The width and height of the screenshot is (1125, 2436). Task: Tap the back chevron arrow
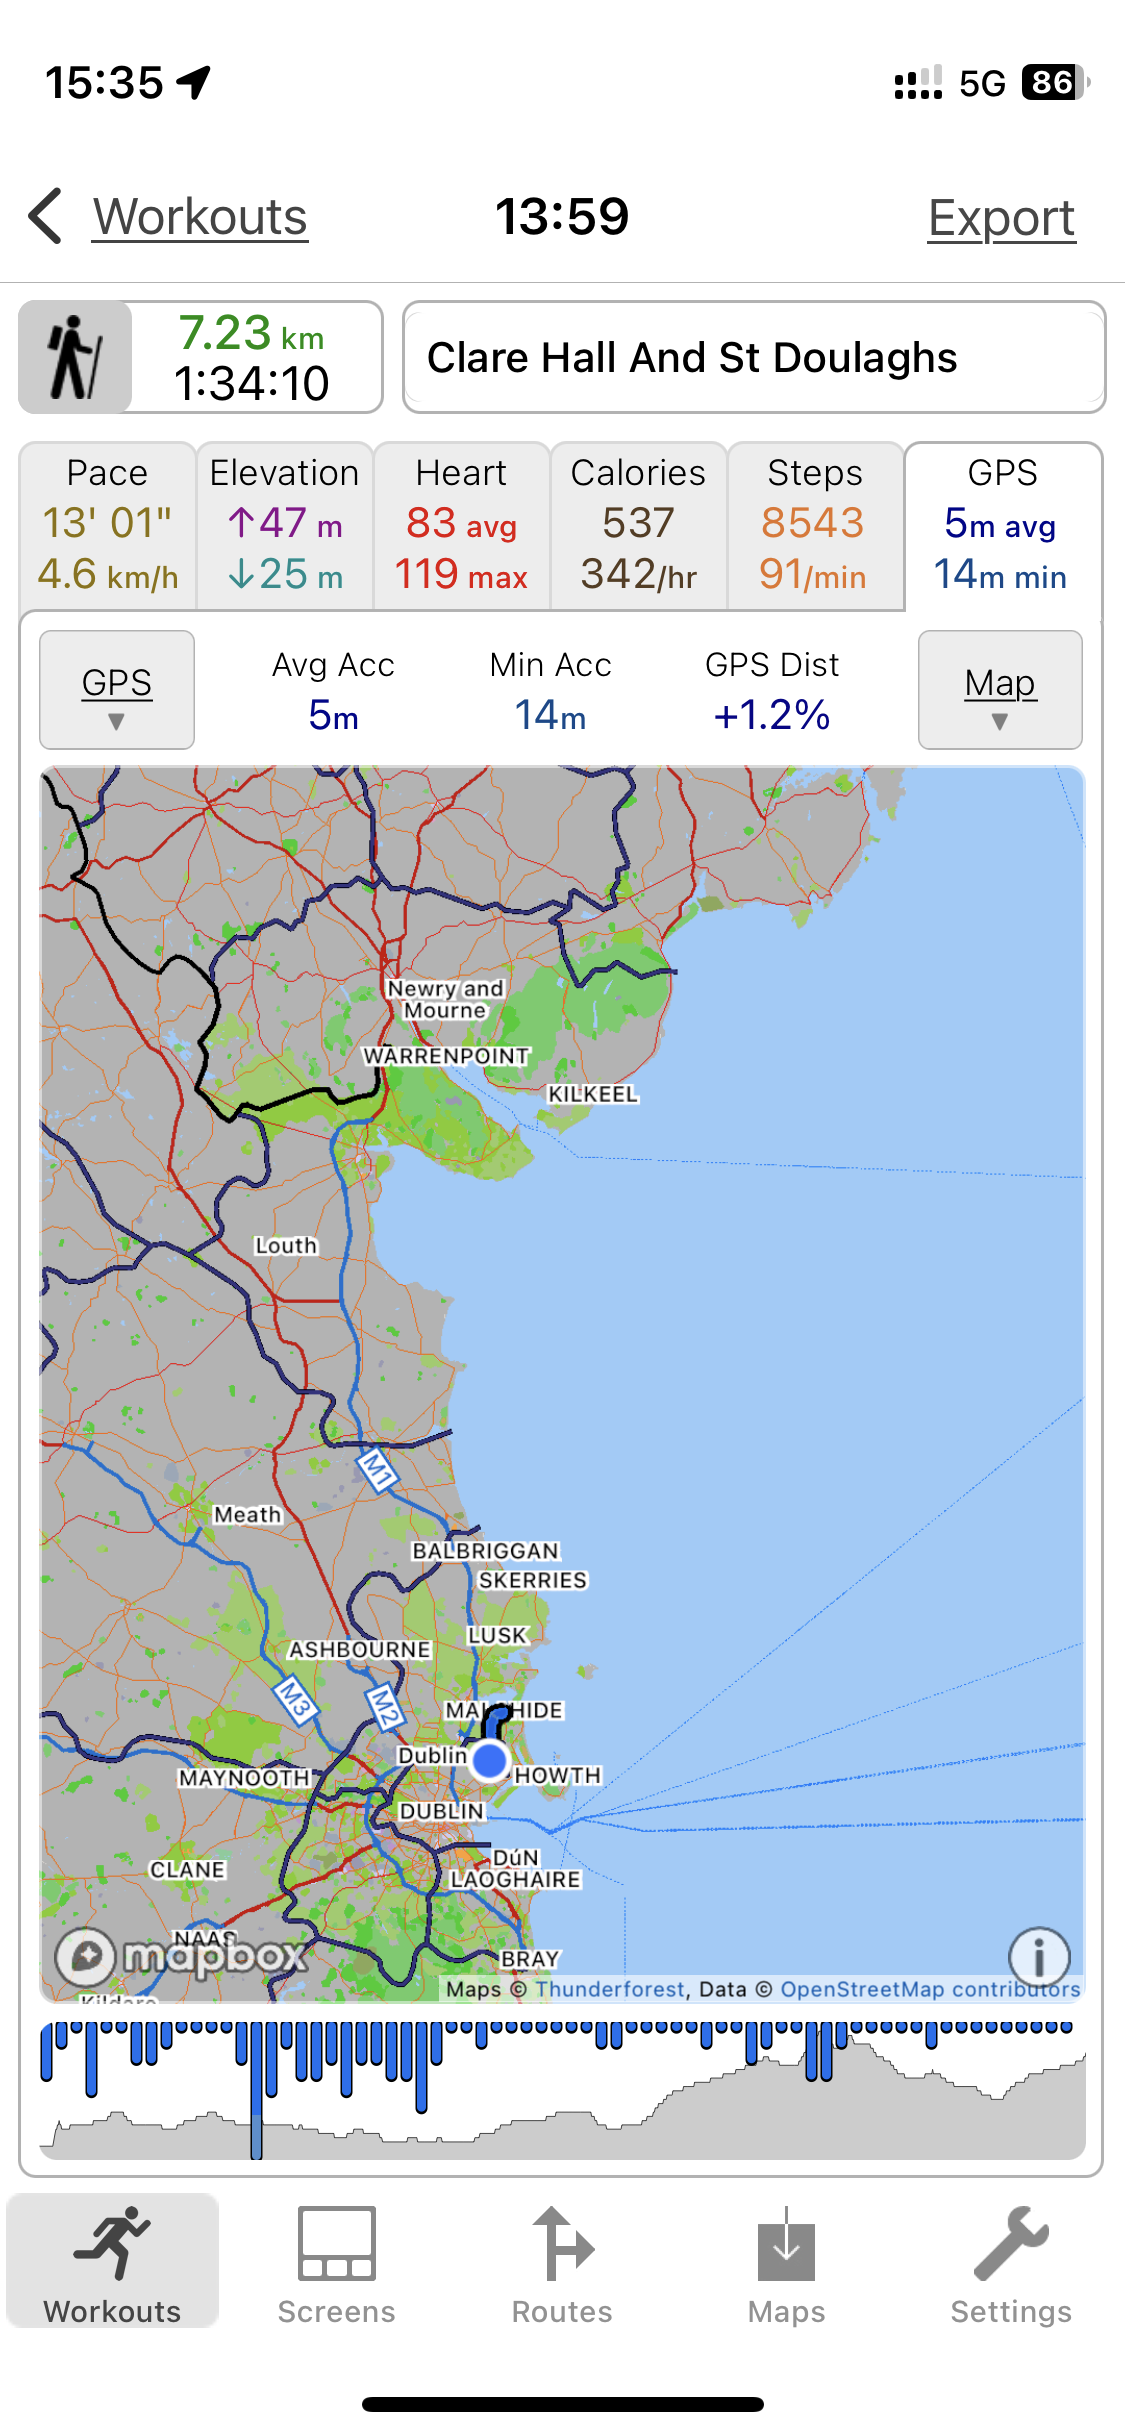46,216
